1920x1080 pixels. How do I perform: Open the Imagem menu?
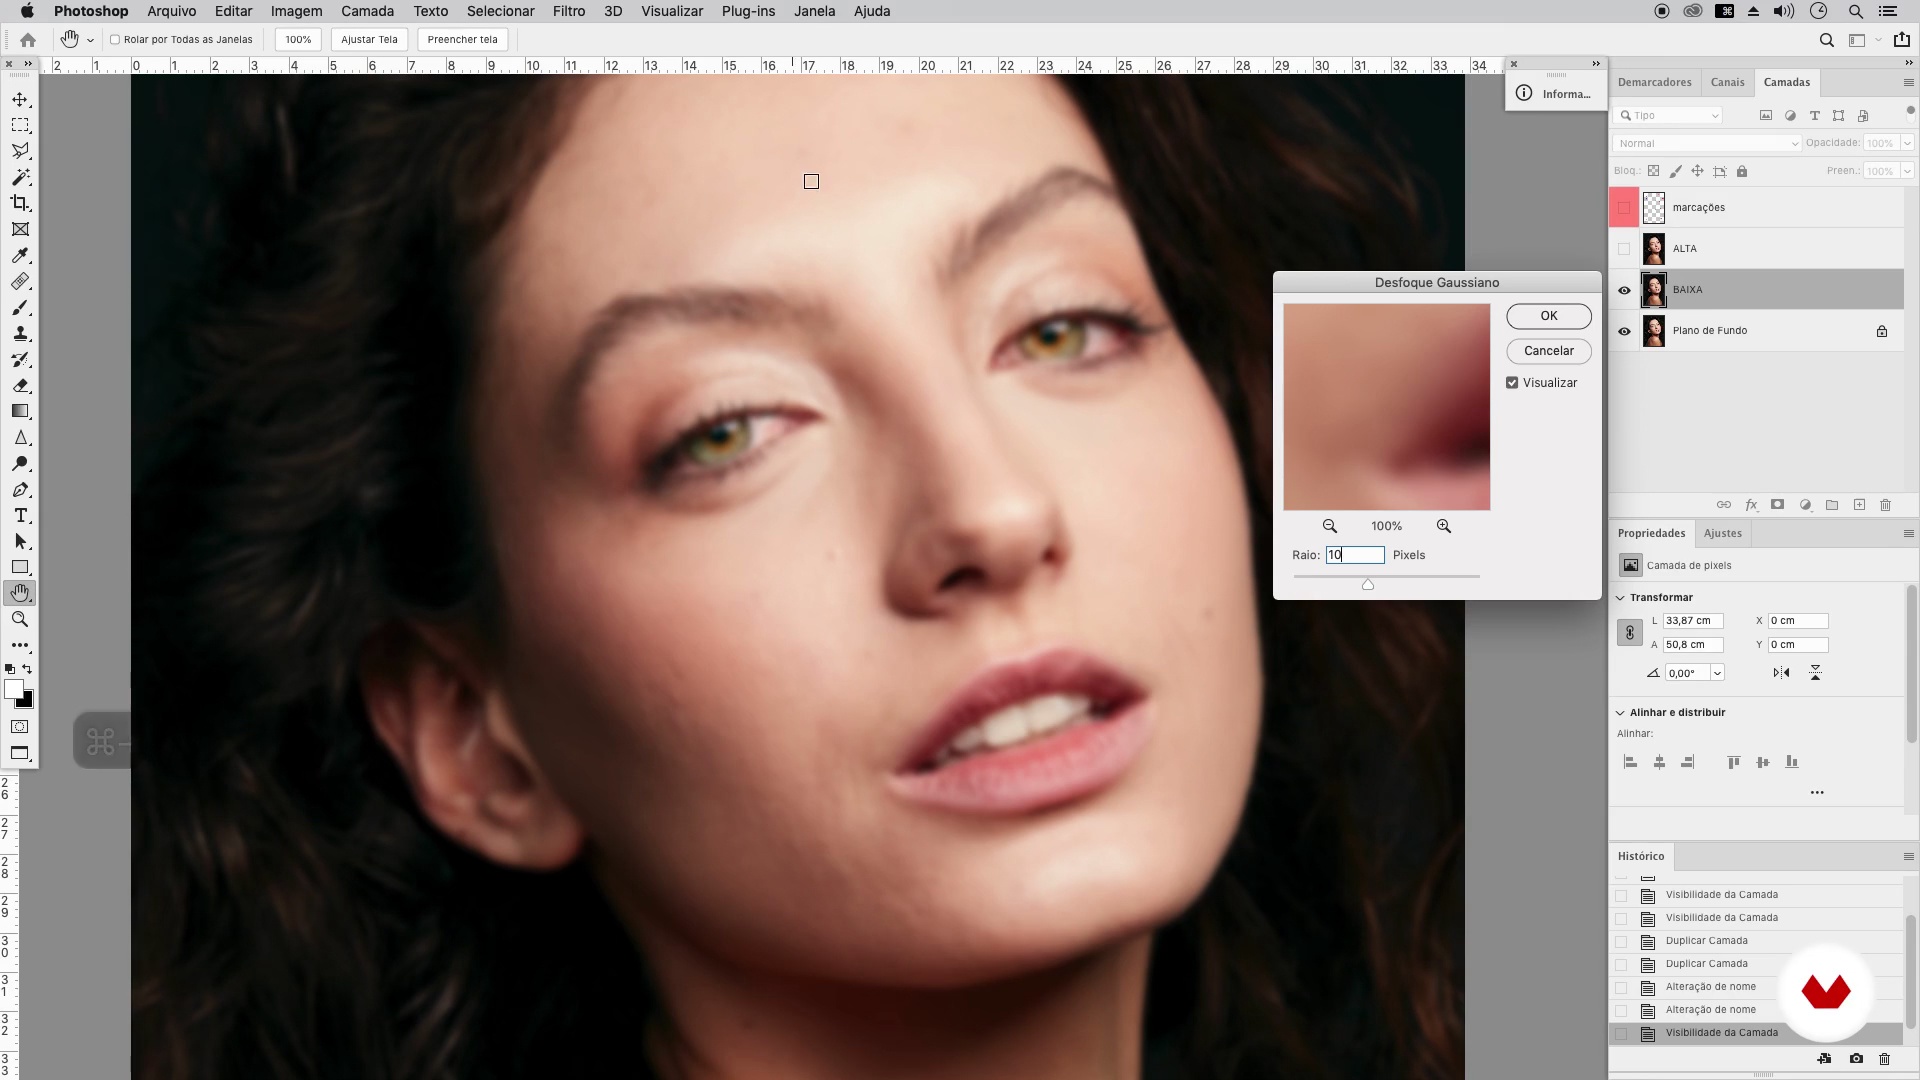click(296, 11)
